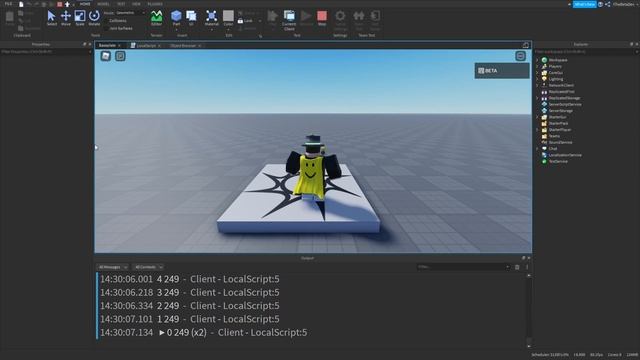Click the Explorer filter workspace field
The width and height of the screenshot is (640, 360).
point(586,52)
